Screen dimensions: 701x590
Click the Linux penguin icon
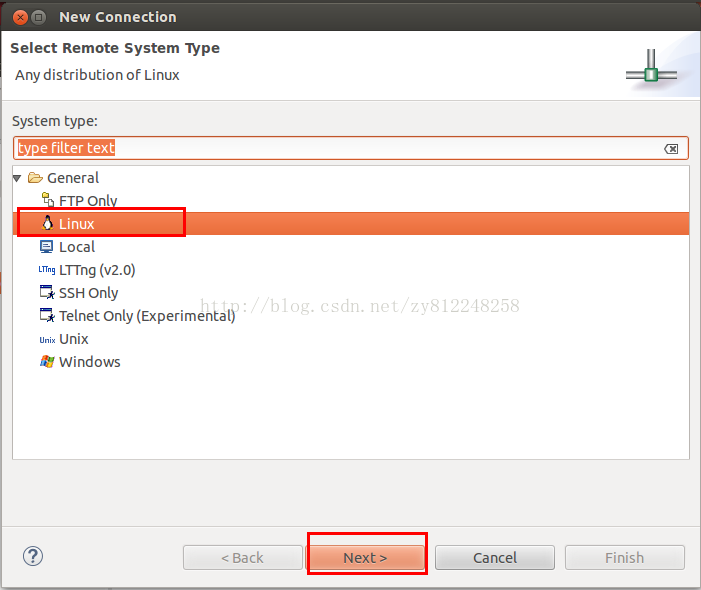coord(46,224)
